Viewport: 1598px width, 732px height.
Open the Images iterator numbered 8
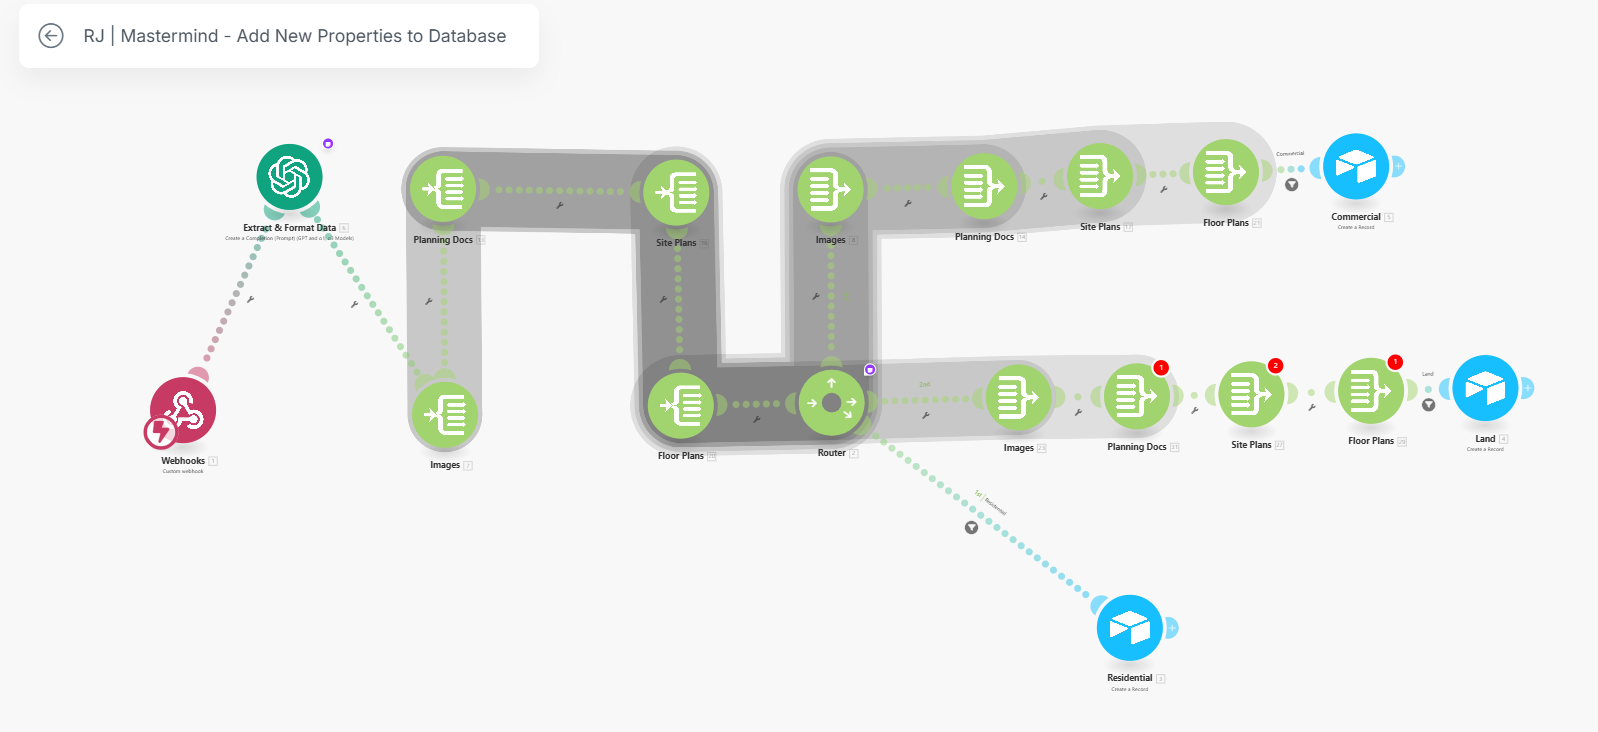[830, 189]
